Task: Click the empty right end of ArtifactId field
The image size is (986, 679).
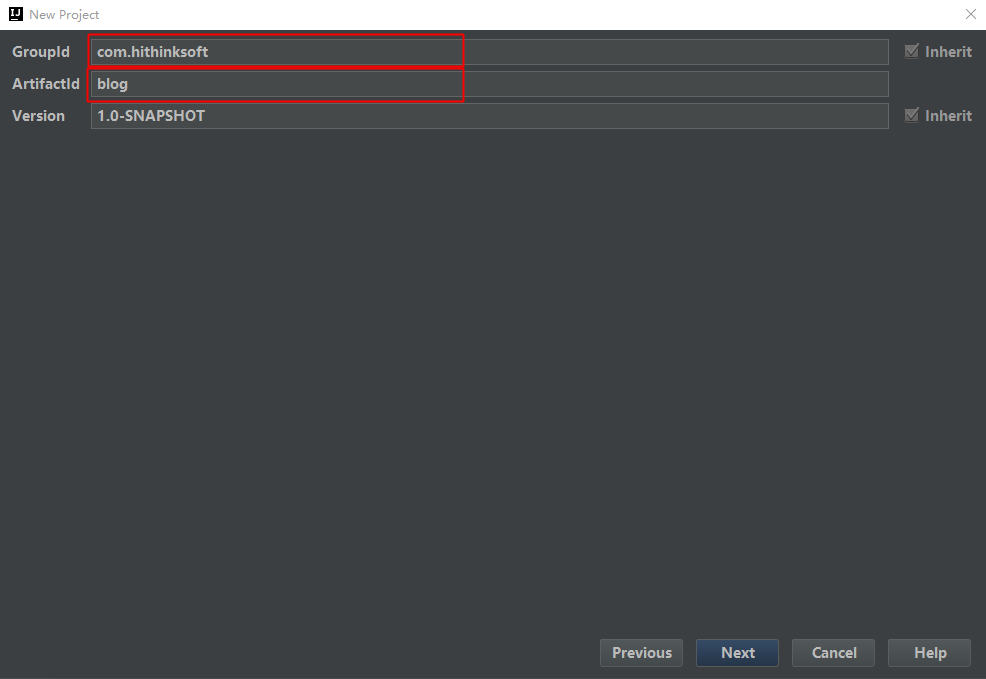Action: (x=780, y=84)
